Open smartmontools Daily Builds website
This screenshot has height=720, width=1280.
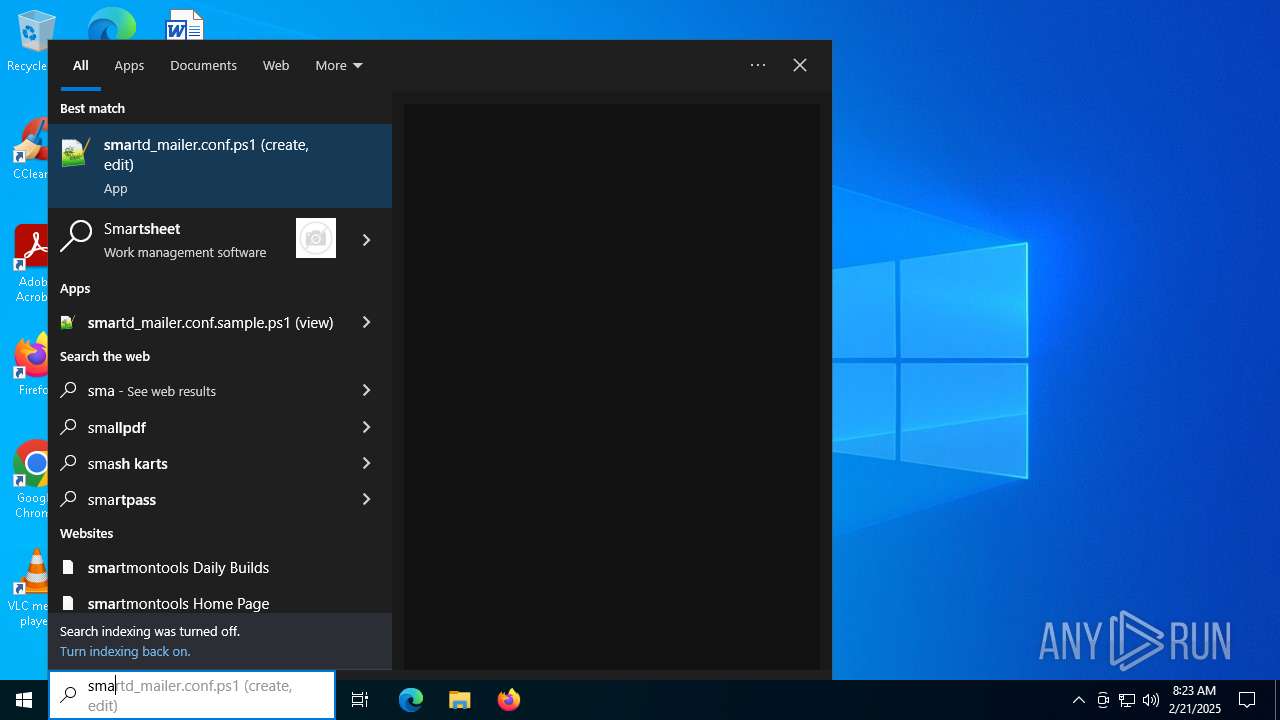tap(220, 567)
